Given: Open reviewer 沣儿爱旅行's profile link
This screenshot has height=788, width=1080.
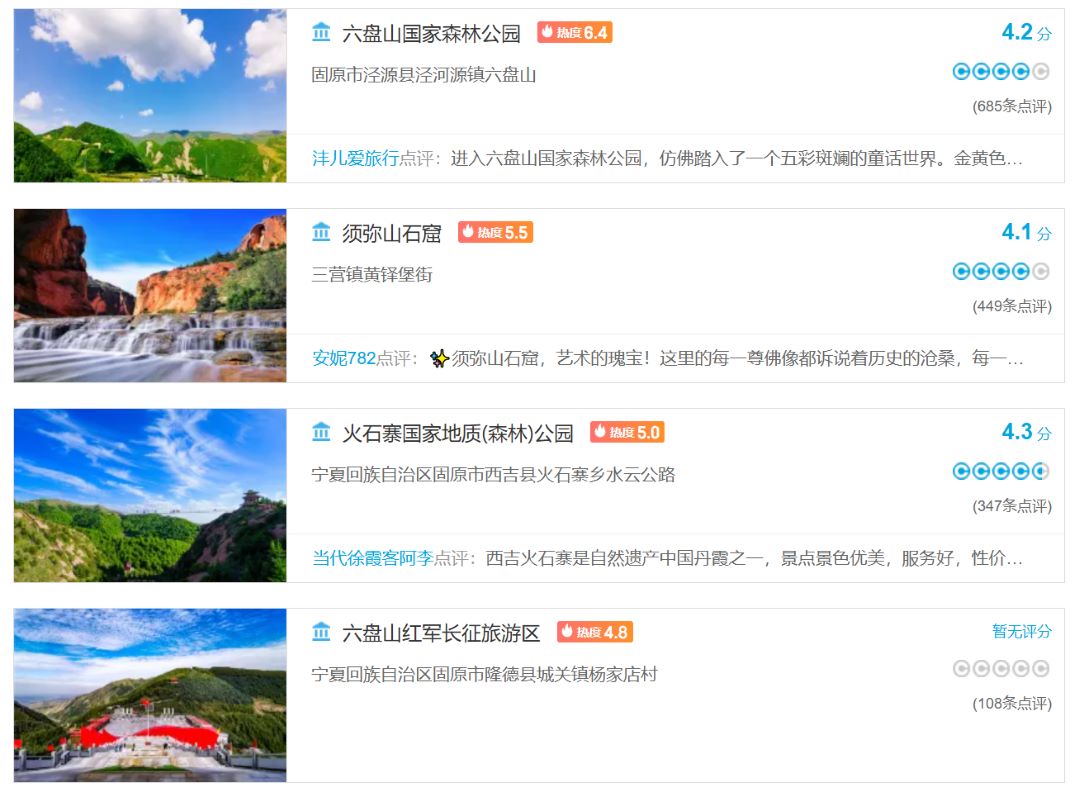Looking at the screenshot, I should click(x=355, y=158).
